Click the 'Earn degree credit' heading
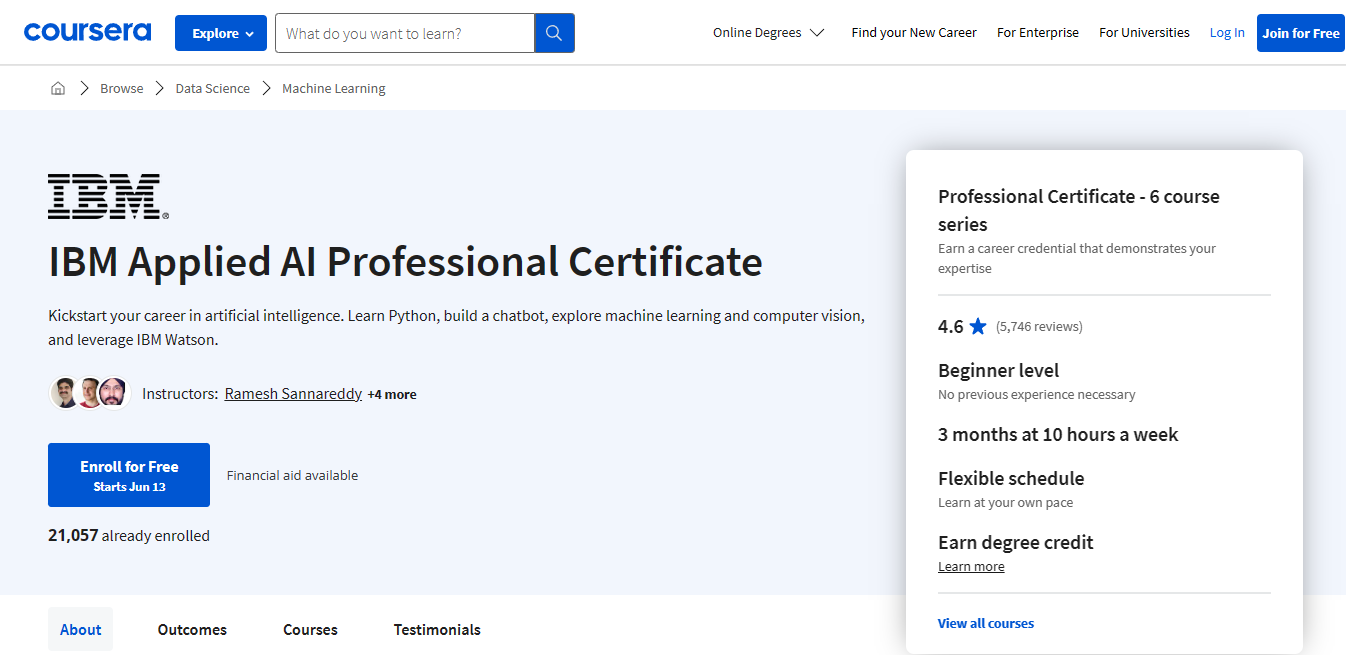This screenshot has height=655, width=1346. point(1016,542)
